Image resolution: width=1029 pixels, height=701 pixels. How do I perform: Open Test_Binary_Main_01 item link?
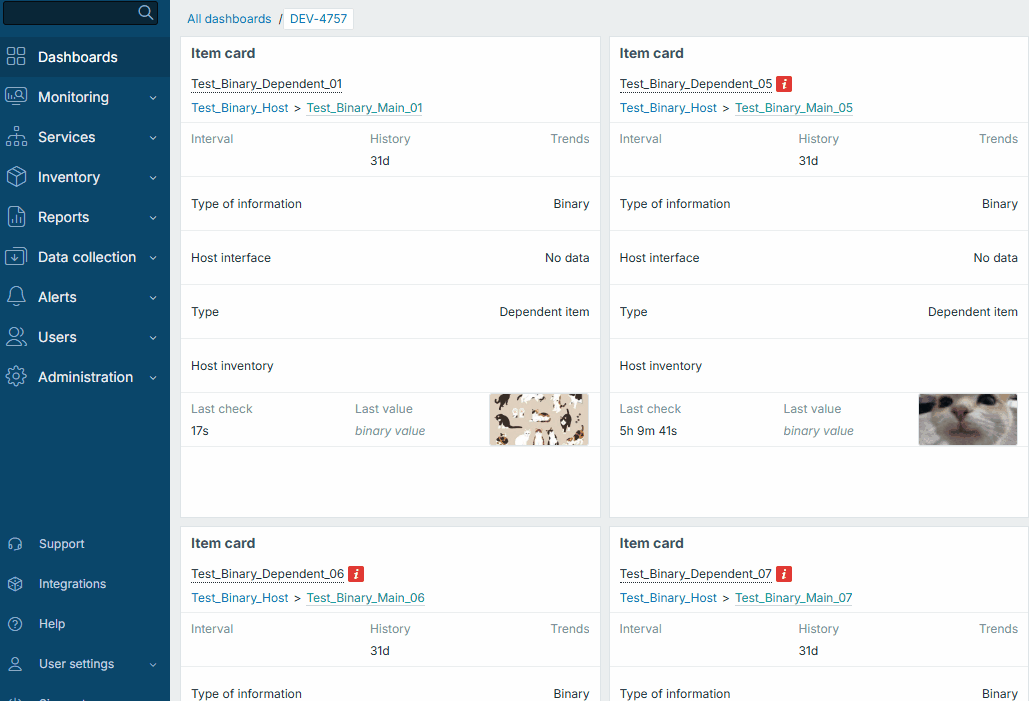(x=364, y=108)
